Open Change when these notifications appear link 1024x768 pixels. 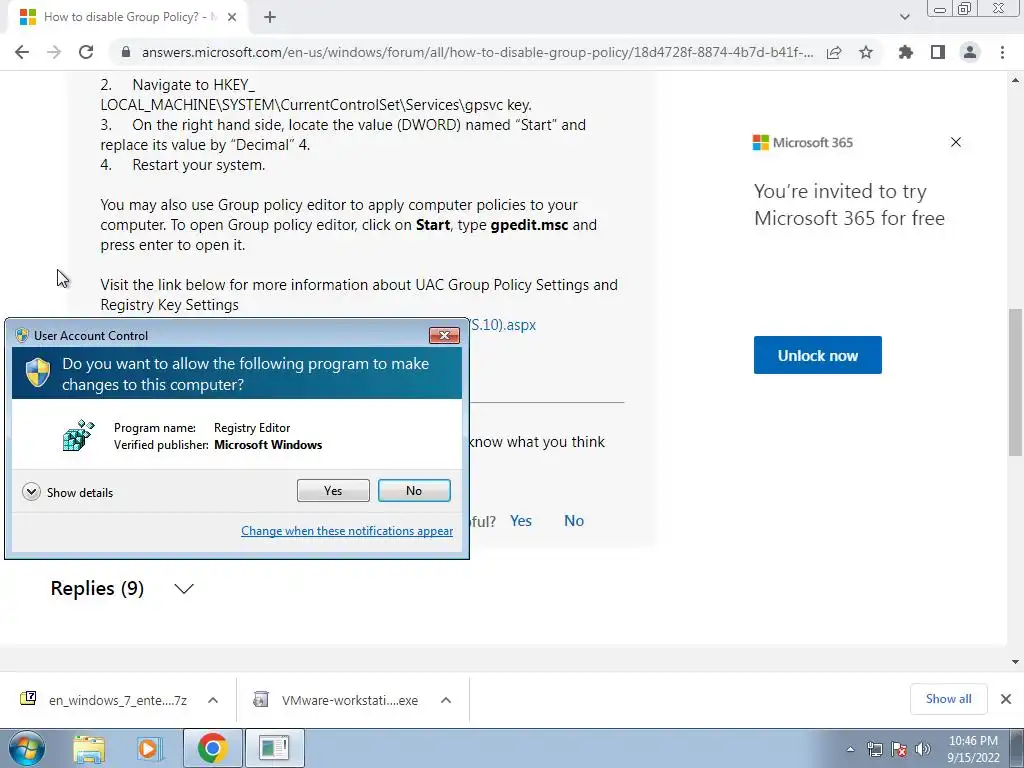[x=347, y=531]
